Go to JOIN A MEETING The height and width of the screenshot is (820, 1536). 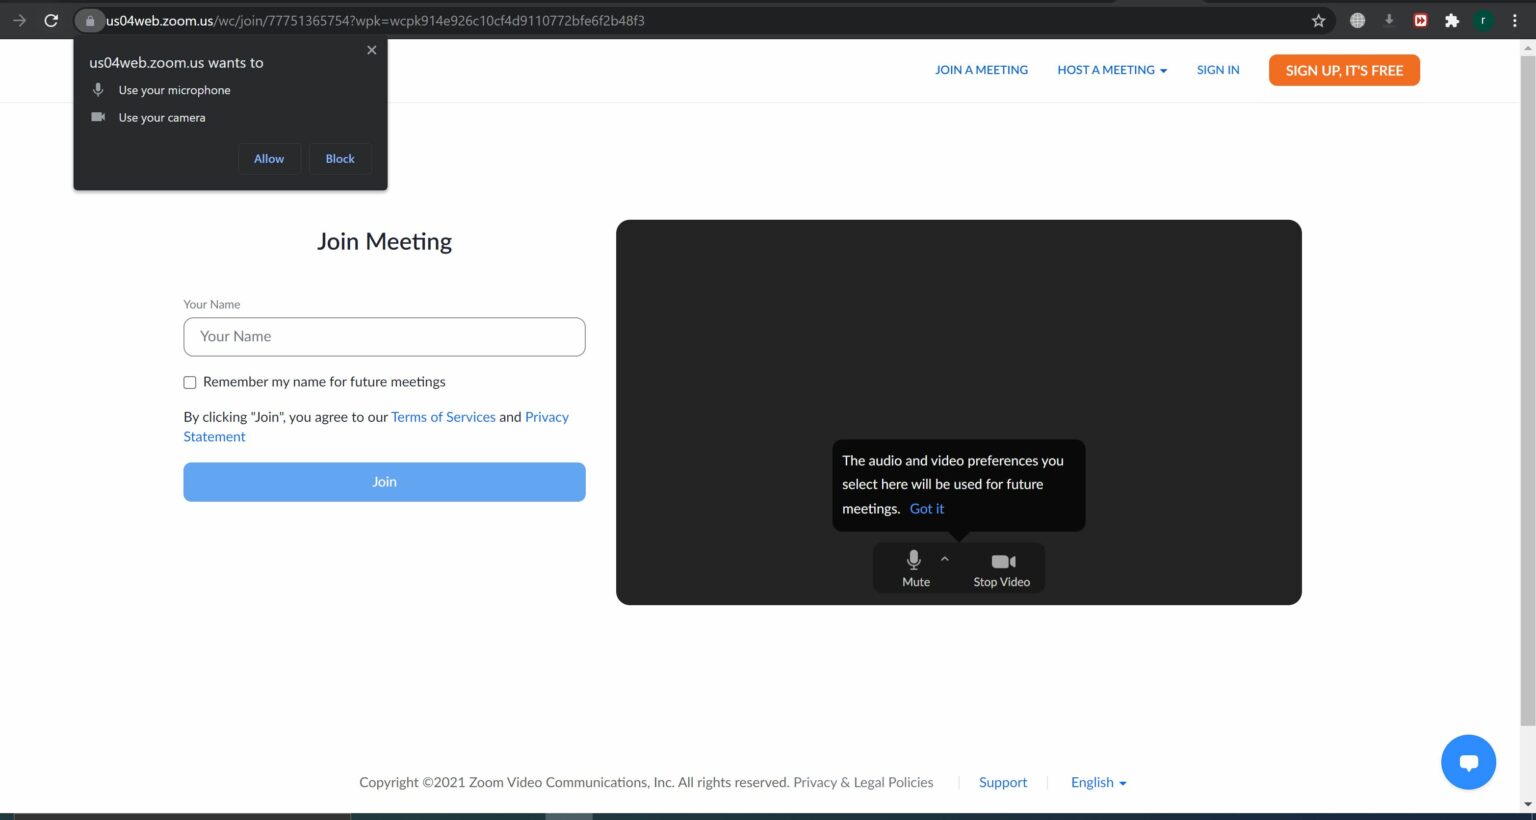pos(981,70)
